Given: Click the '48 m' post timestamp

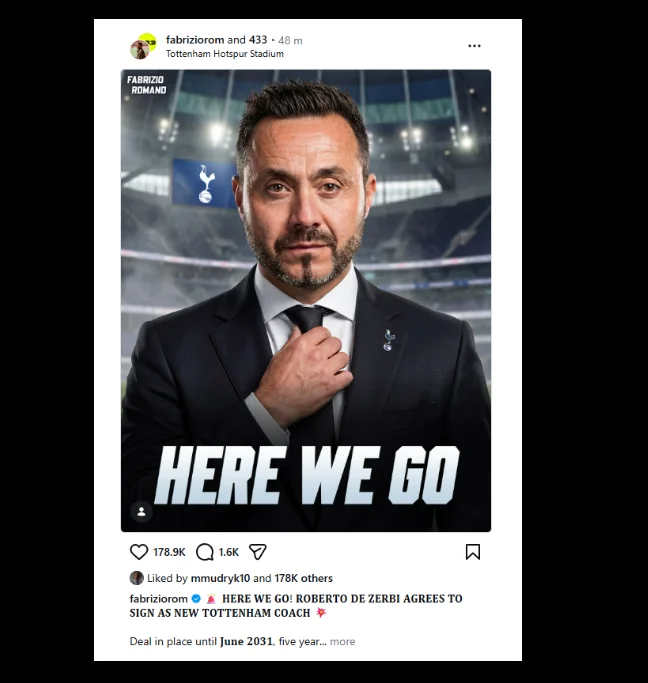Looking at the screenshot, I should click(290, 40).
